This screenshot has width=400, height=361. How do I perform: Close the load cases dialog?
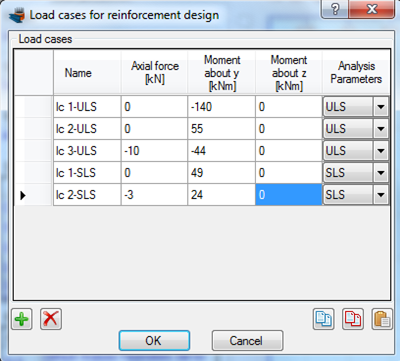pos(372,9)
